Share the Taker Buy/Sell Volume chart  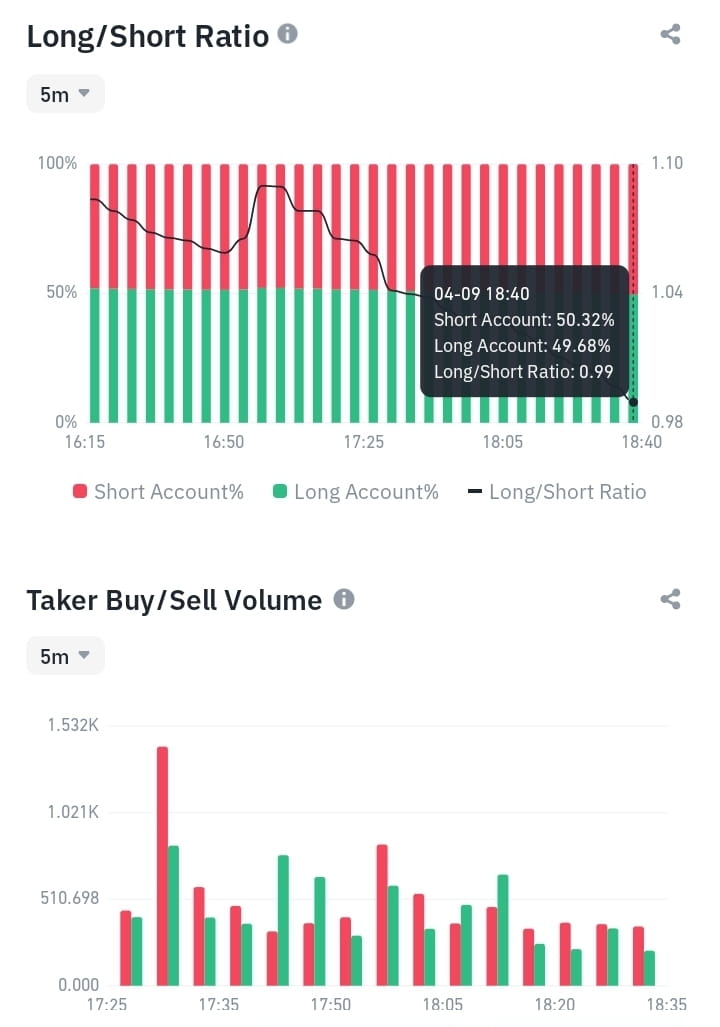670,599
